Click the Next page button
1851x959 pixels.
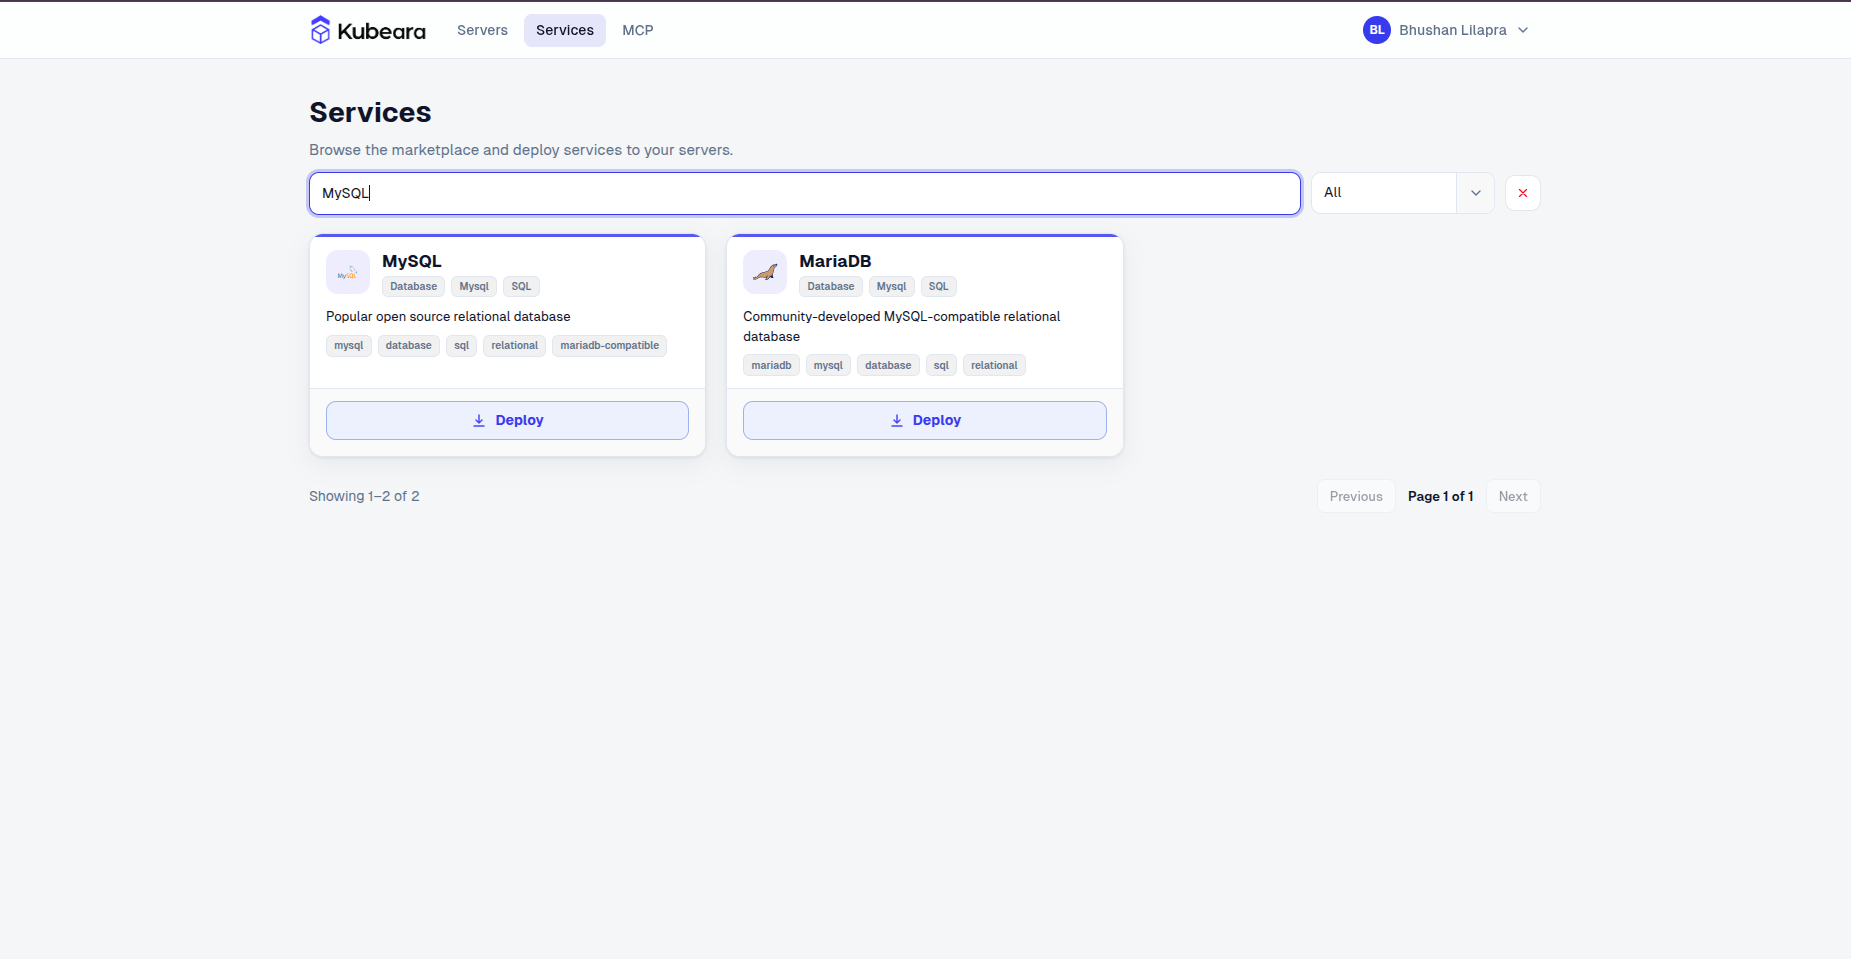click(x=1513, y=496)
